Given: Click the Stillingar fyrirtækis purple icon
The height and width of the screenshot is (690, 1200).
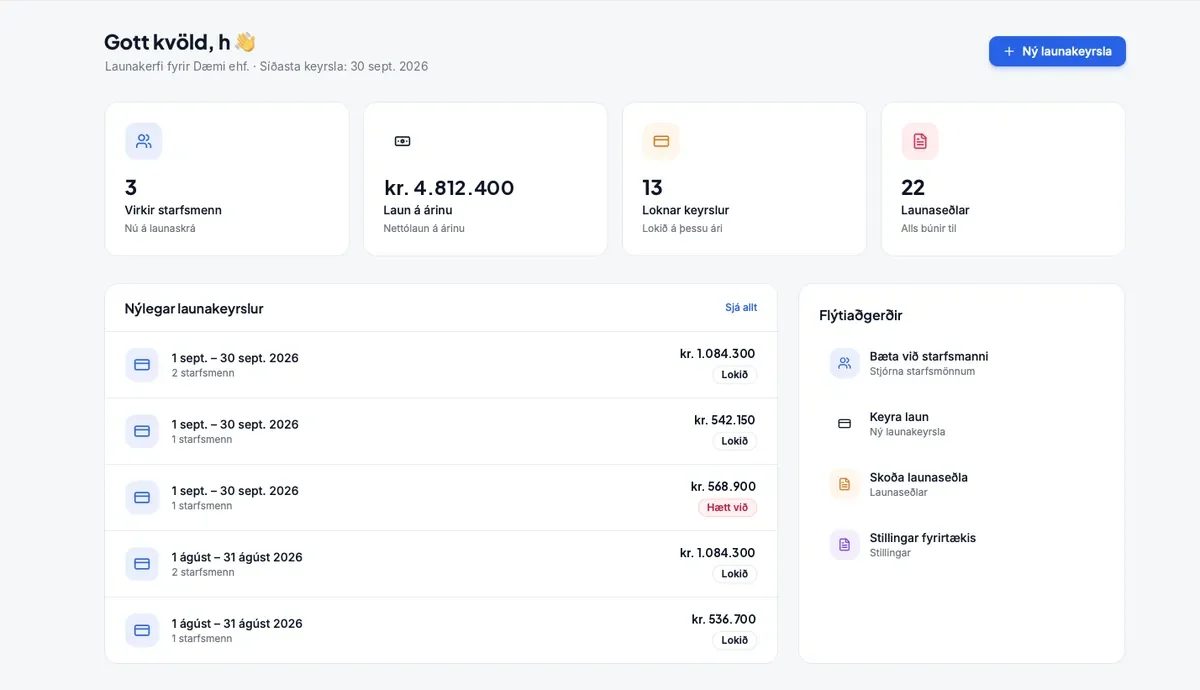Looking at the screenshot, I should pos(845,544).
